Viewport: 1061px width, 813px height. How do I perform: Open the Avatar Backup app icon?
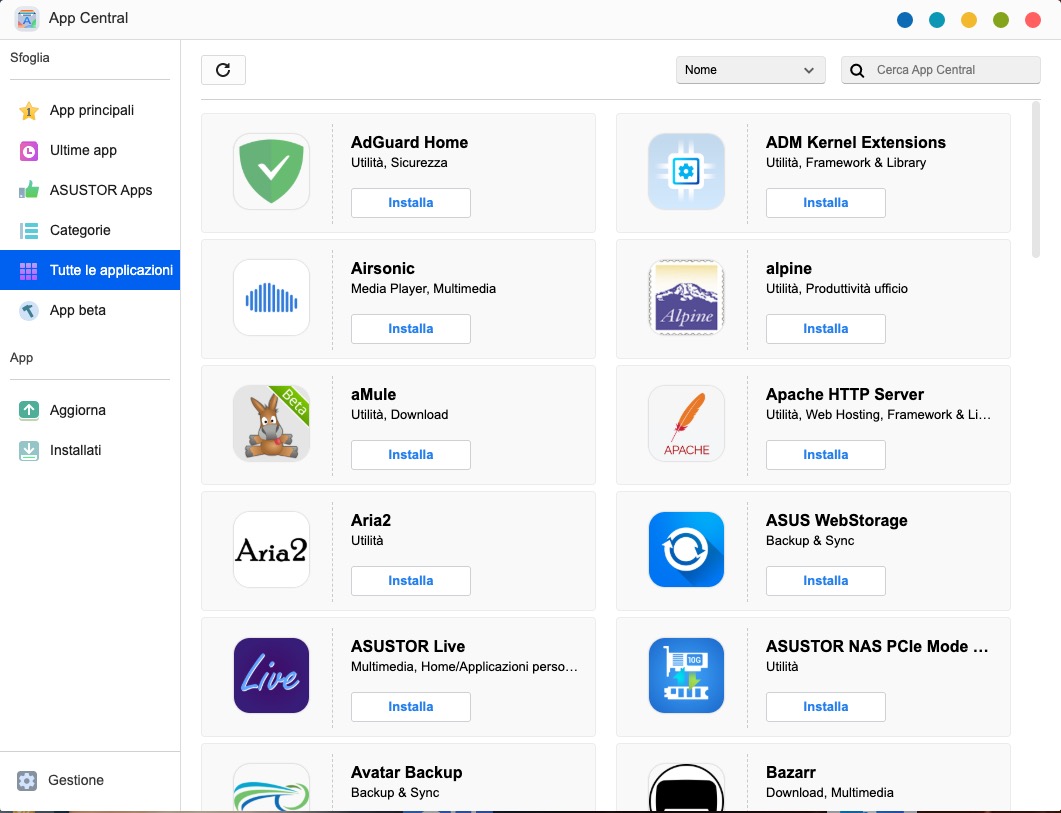pyautogui.click(x=271, y=787)
